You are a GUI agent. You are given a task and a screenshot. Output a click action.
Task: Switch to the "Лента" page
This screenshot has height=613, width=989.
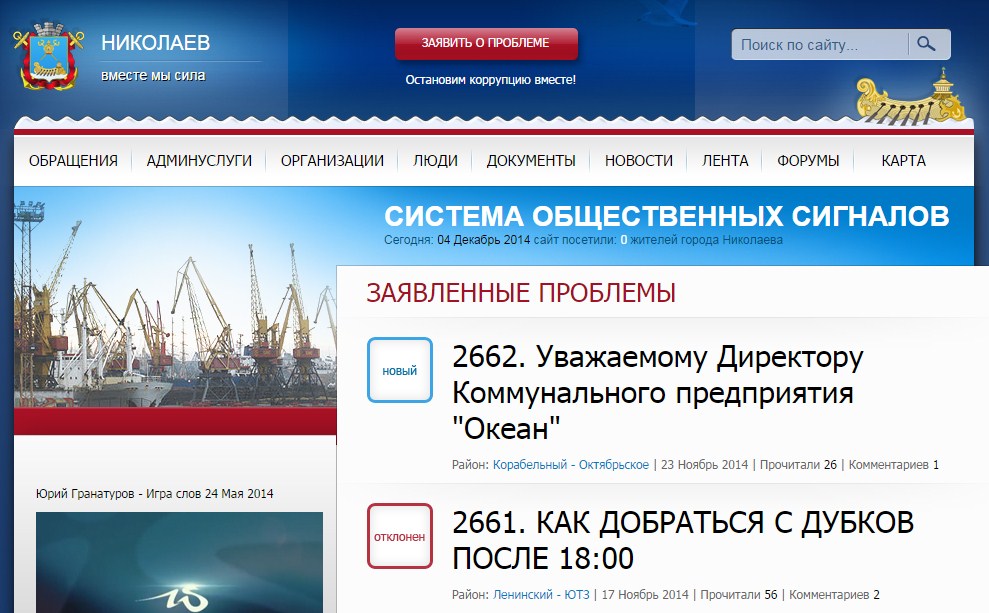point(725,160)
